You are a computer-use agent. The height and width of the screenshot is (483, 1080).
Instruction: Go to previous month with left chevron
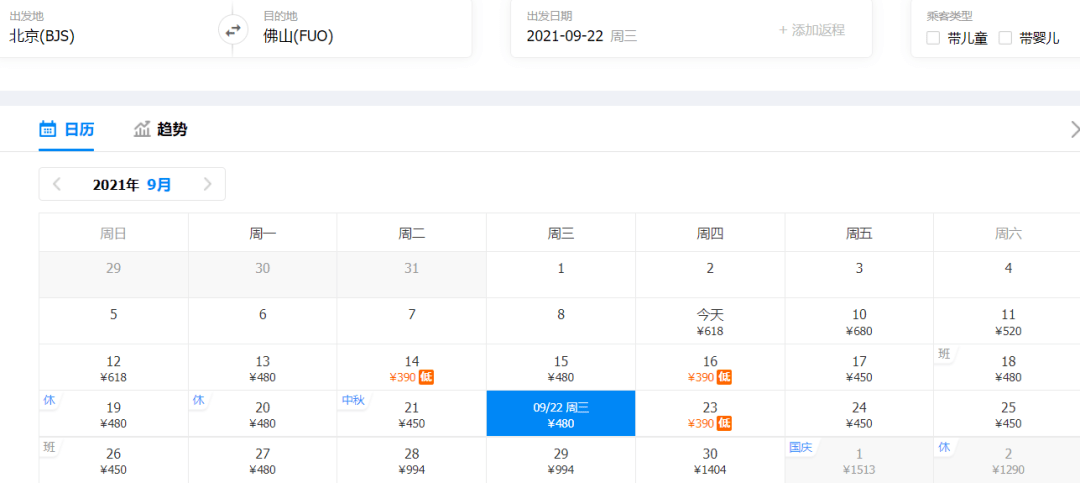(x=57, y=184)
